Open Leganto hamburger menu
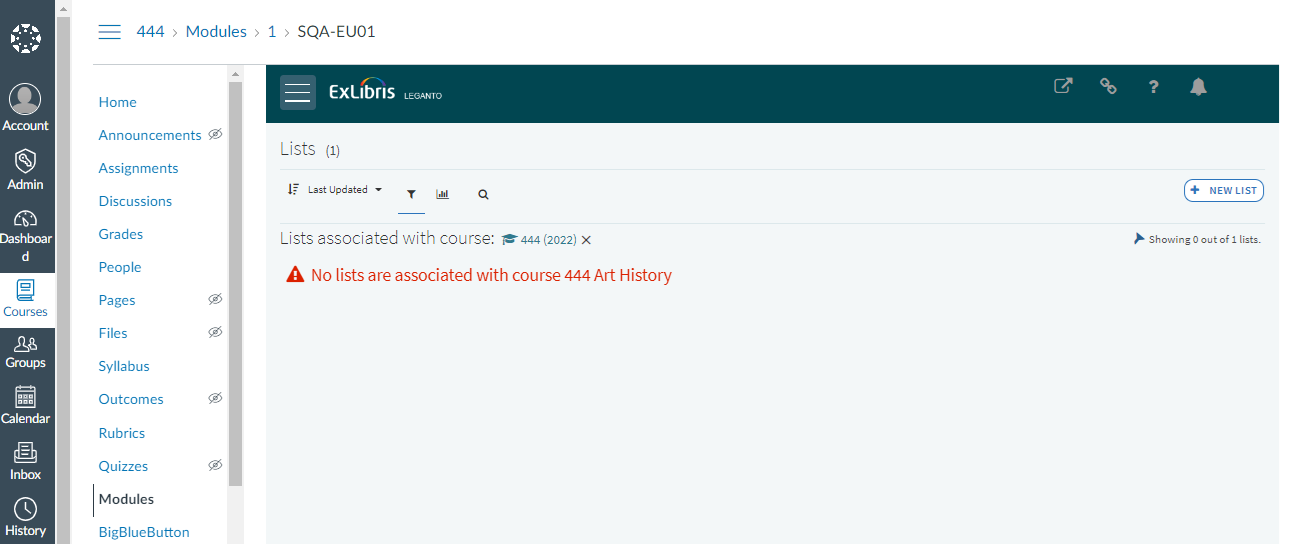The image size is (1302, 544). point(298,92)
